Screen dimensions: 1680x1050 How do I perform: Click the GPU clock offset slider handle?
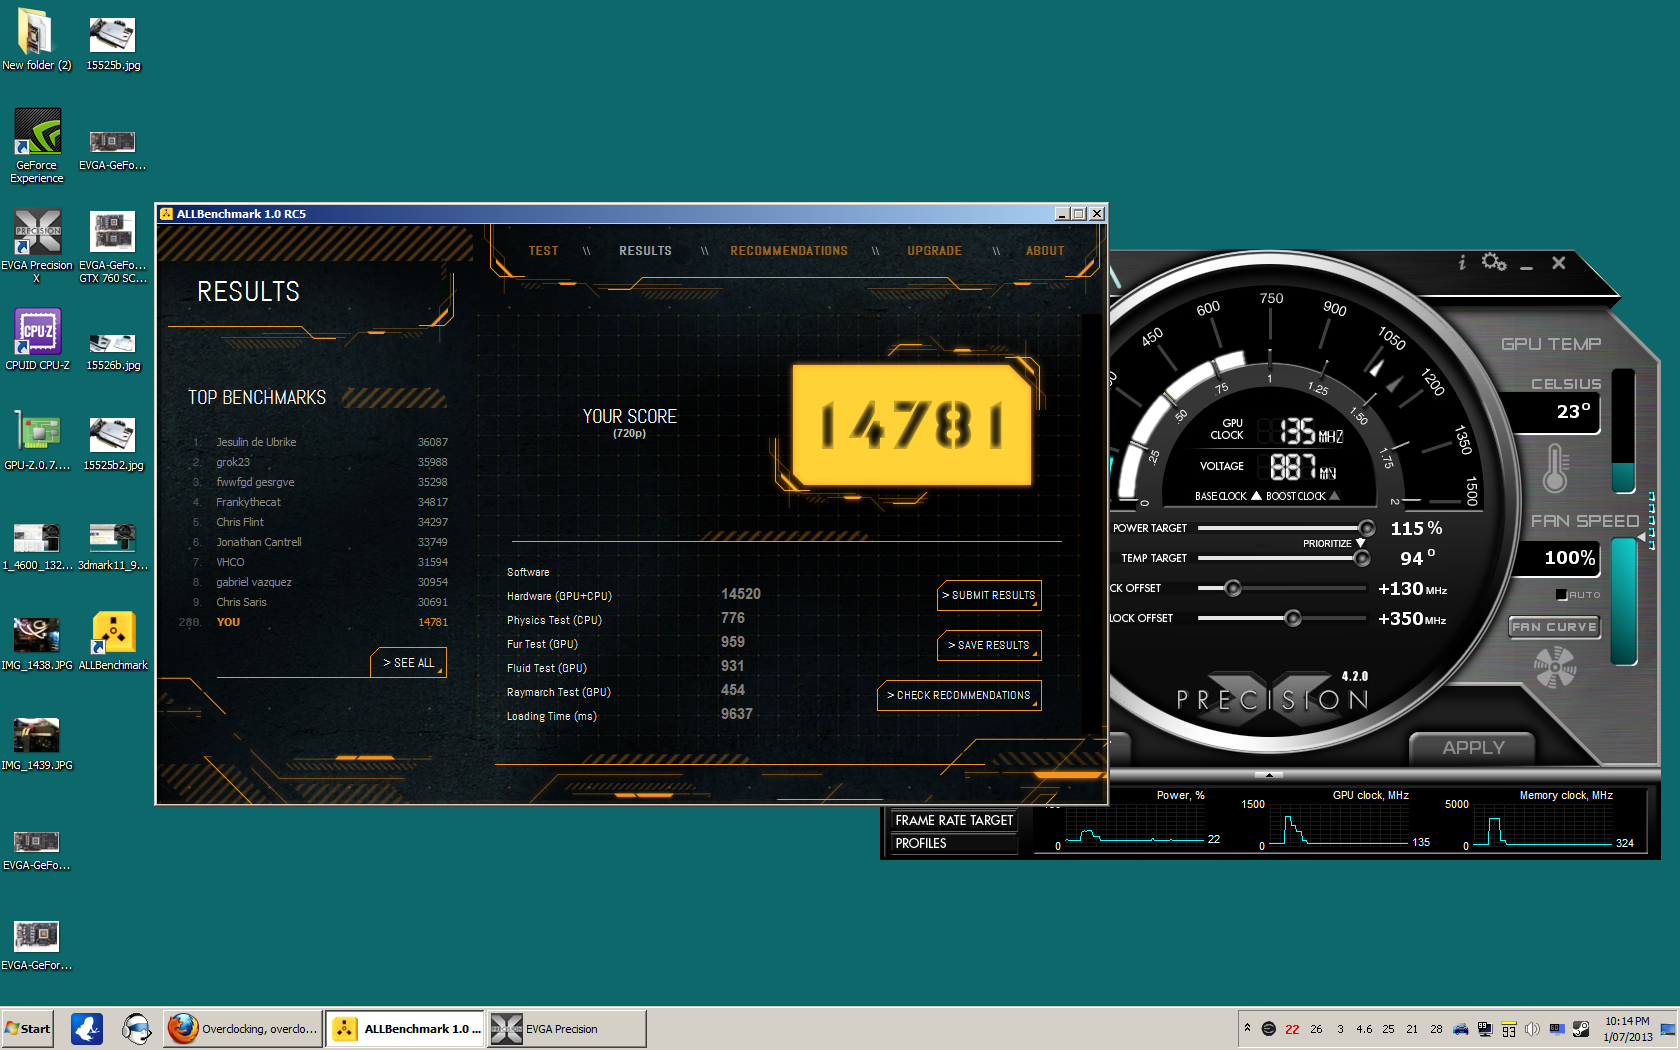point(1233,588)
